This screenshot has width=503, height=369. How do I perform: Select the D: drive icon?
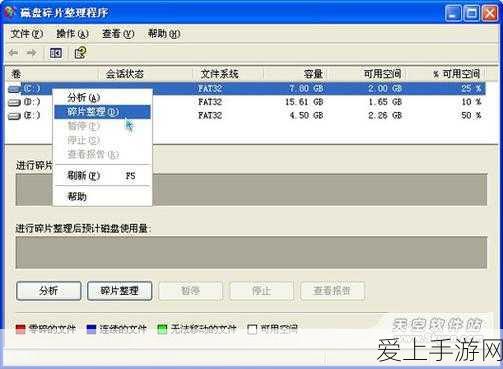[14, 102]
